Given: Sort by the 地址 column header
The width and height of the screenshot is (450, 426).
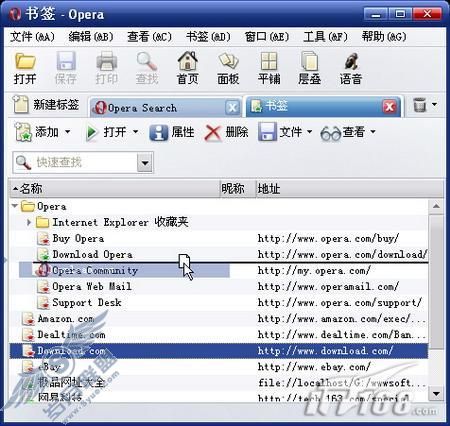Looking at the screenshot, I should coord(349,189).
